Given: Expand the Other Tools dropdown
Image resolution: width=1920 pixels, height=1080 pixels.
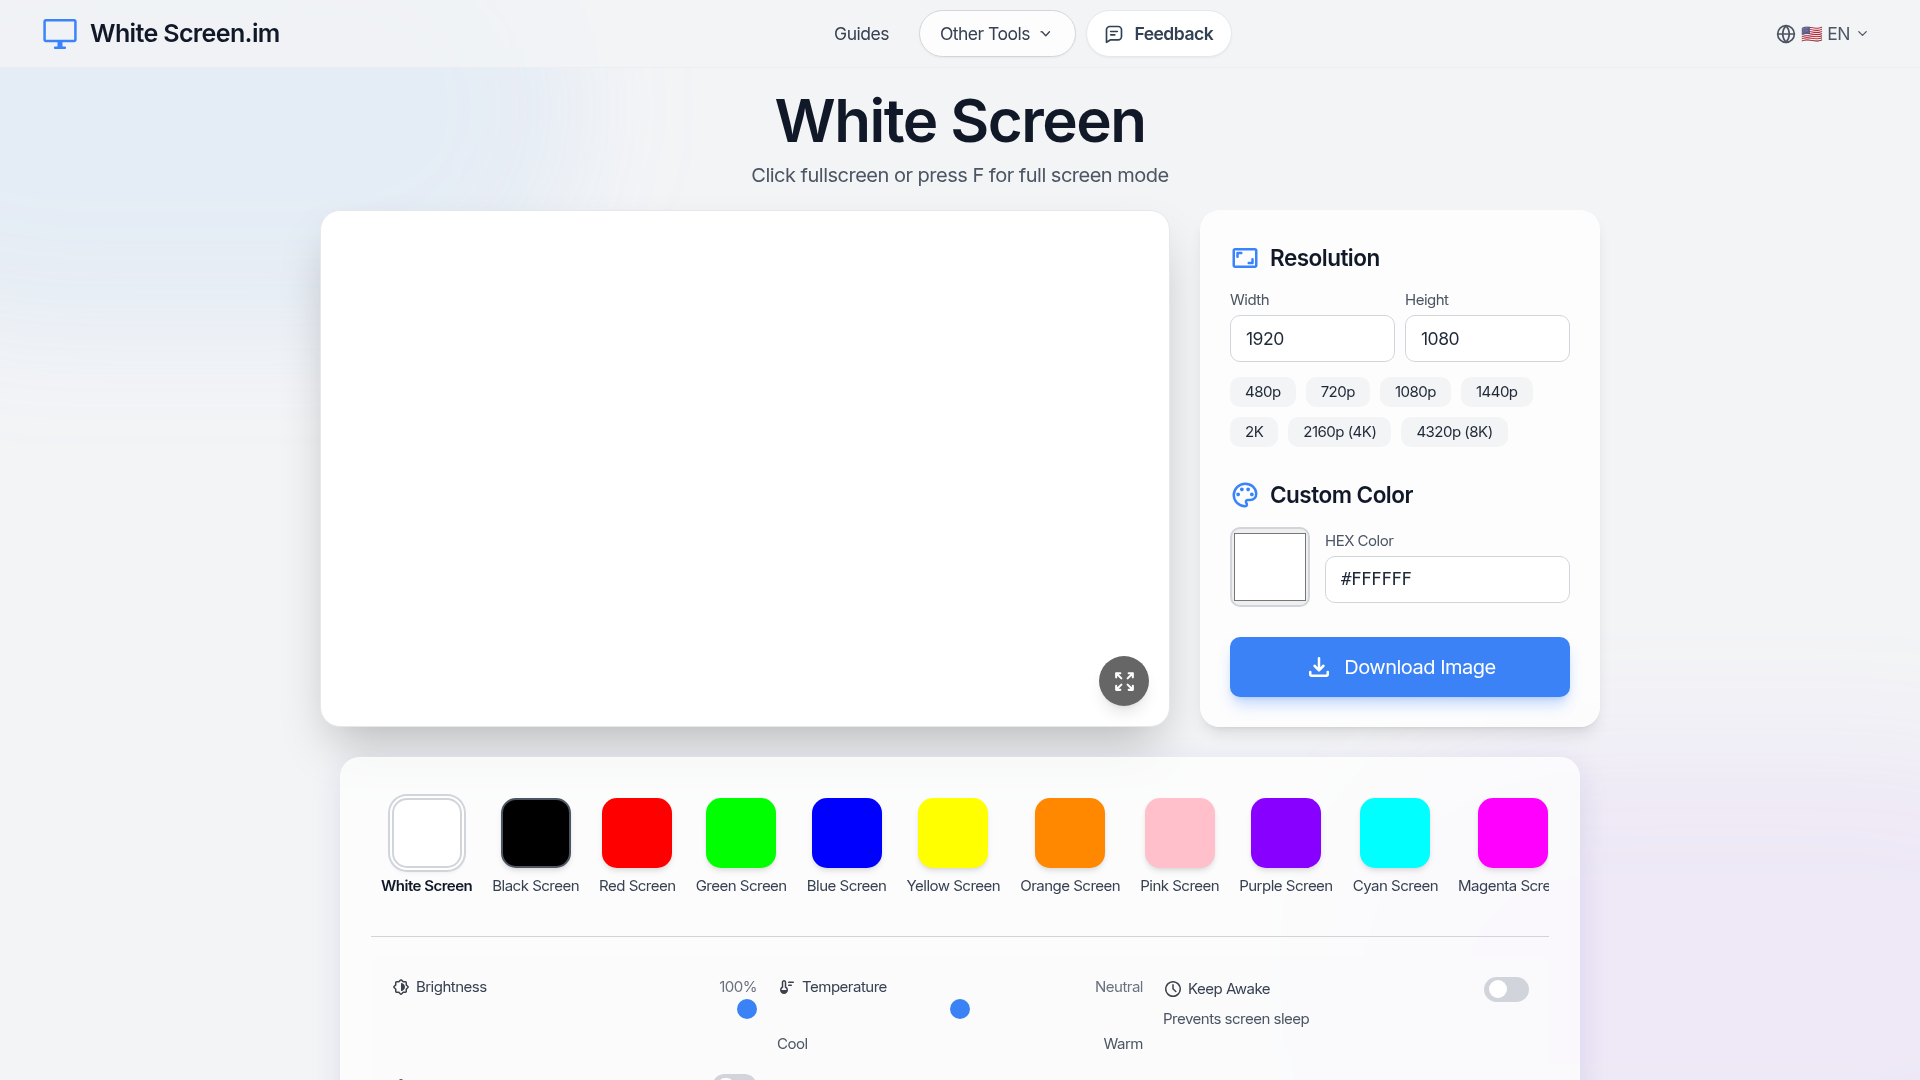Looking at the screenshot, I should pos(997,34).
